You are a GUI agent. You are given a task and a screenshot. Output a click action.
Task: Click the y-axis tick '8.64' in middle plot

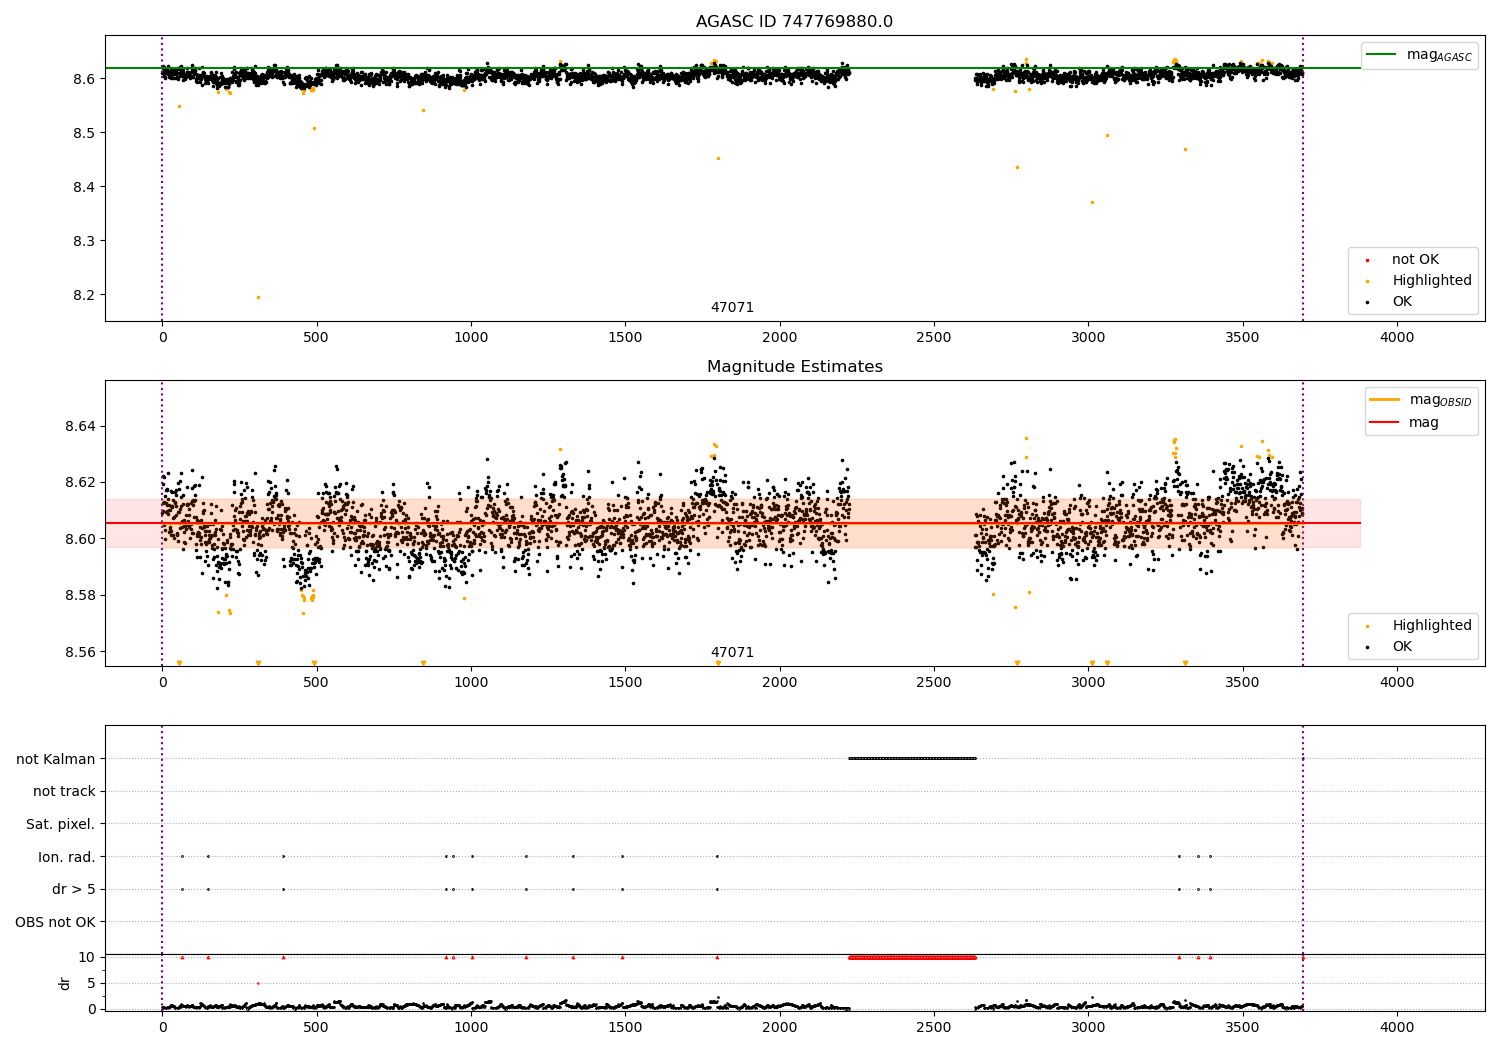[x=80, y=427]
